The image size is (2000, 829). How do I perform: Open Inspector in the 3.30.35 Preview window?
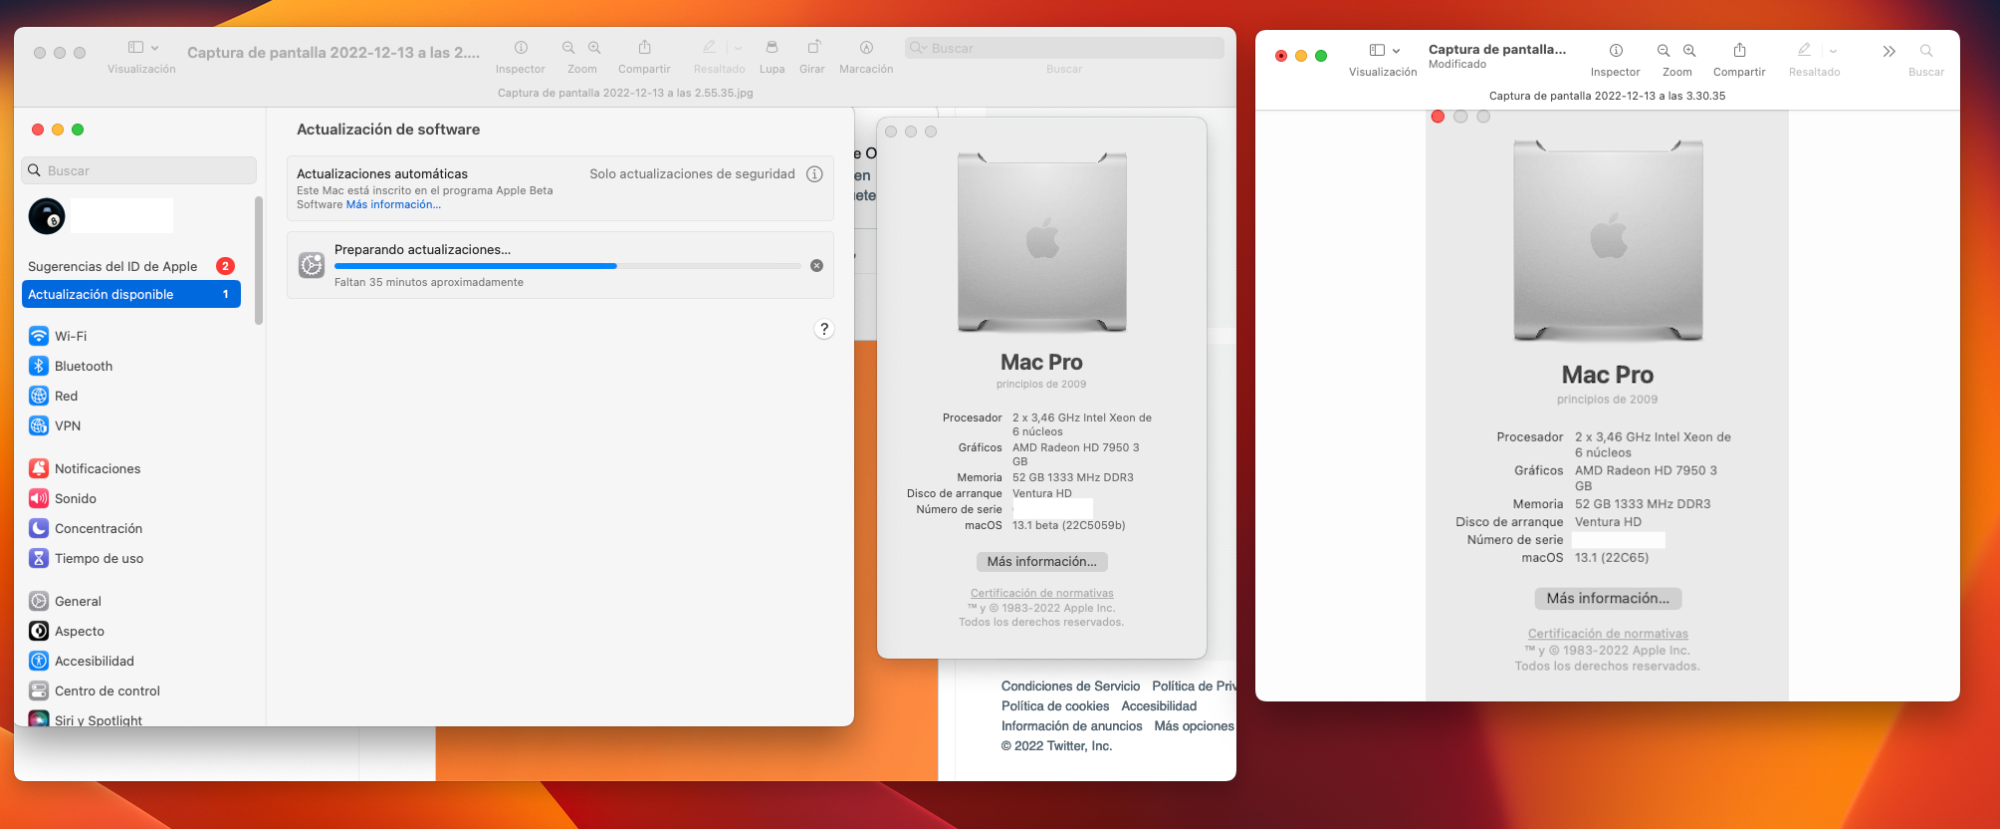[x=1616, y=50]
